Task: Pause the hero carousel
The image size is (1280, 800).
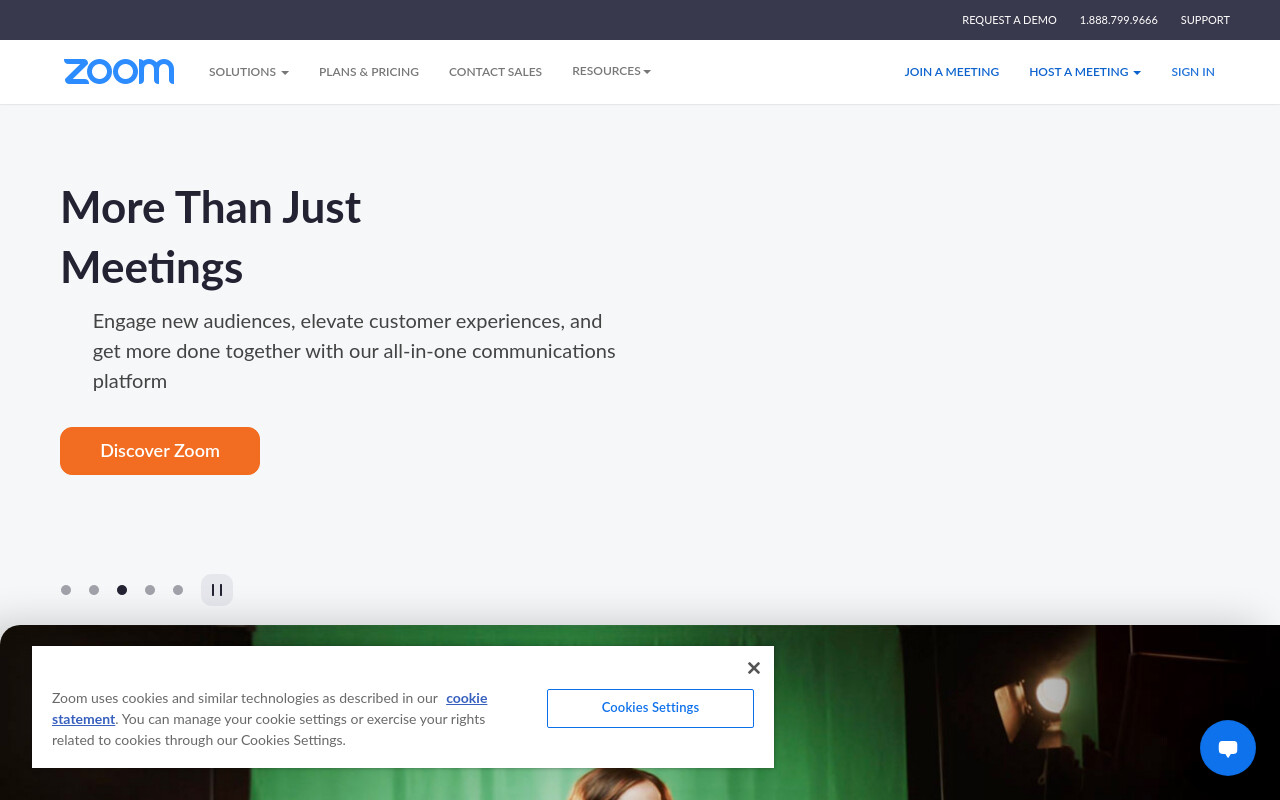Action: point(217,590)
